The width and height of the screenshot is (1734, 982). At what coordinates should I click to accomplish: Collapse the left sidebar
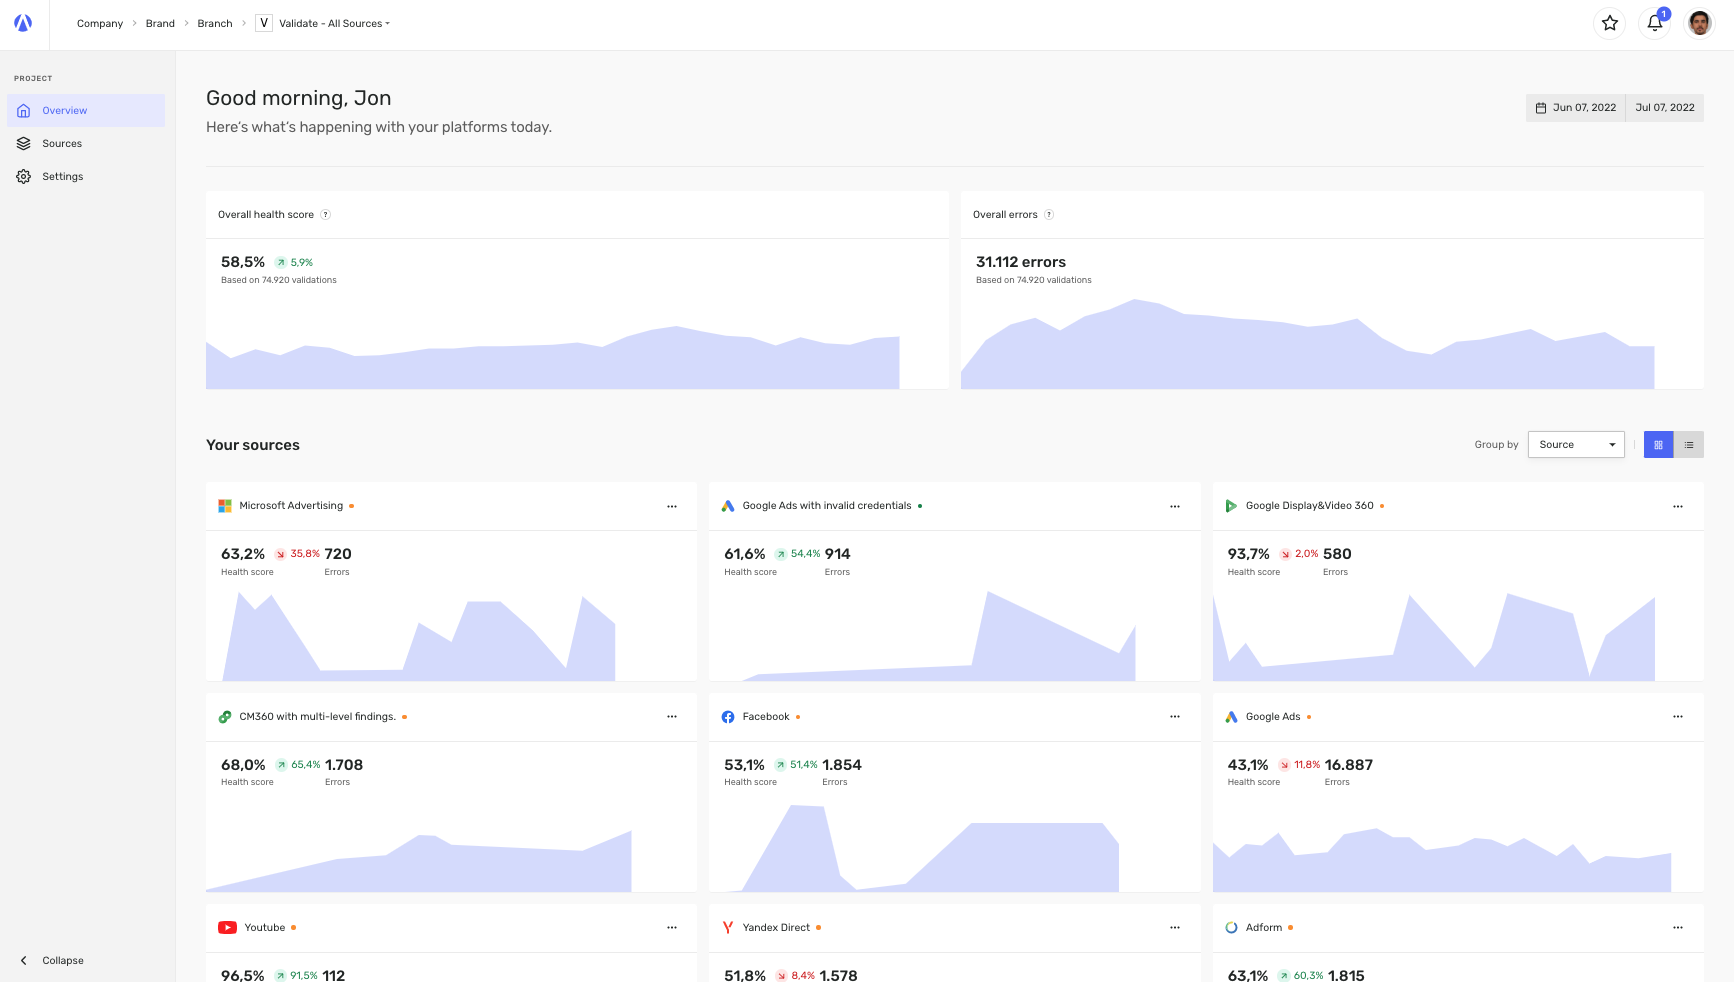[x=52, y=961]
